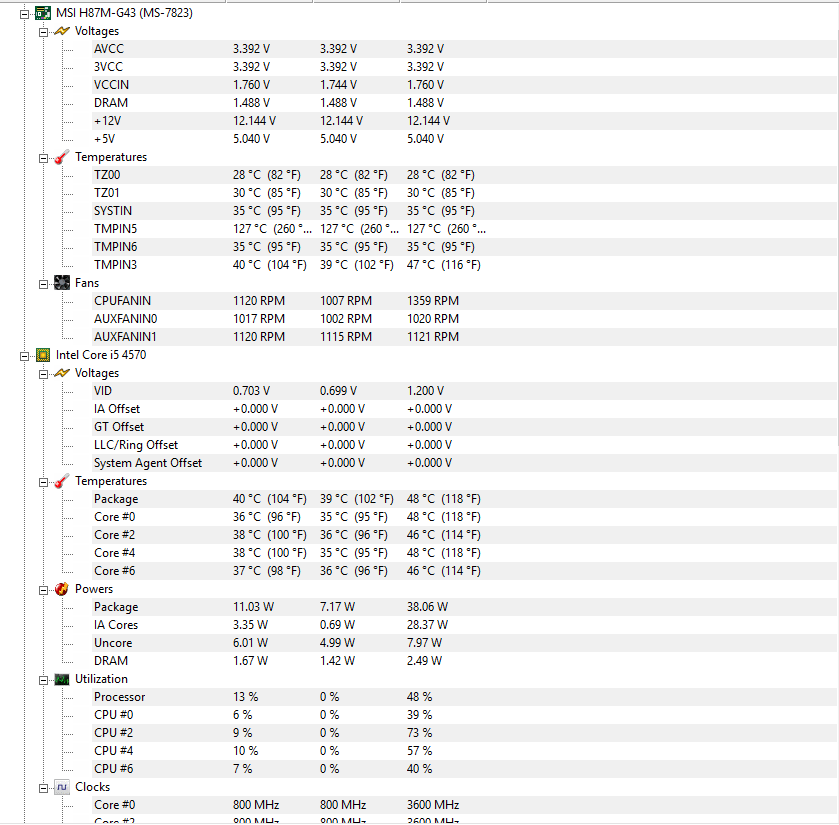Select the CPU #4 utilization row
The height and width of the screenshot is (825, 839).
[464, 751]
